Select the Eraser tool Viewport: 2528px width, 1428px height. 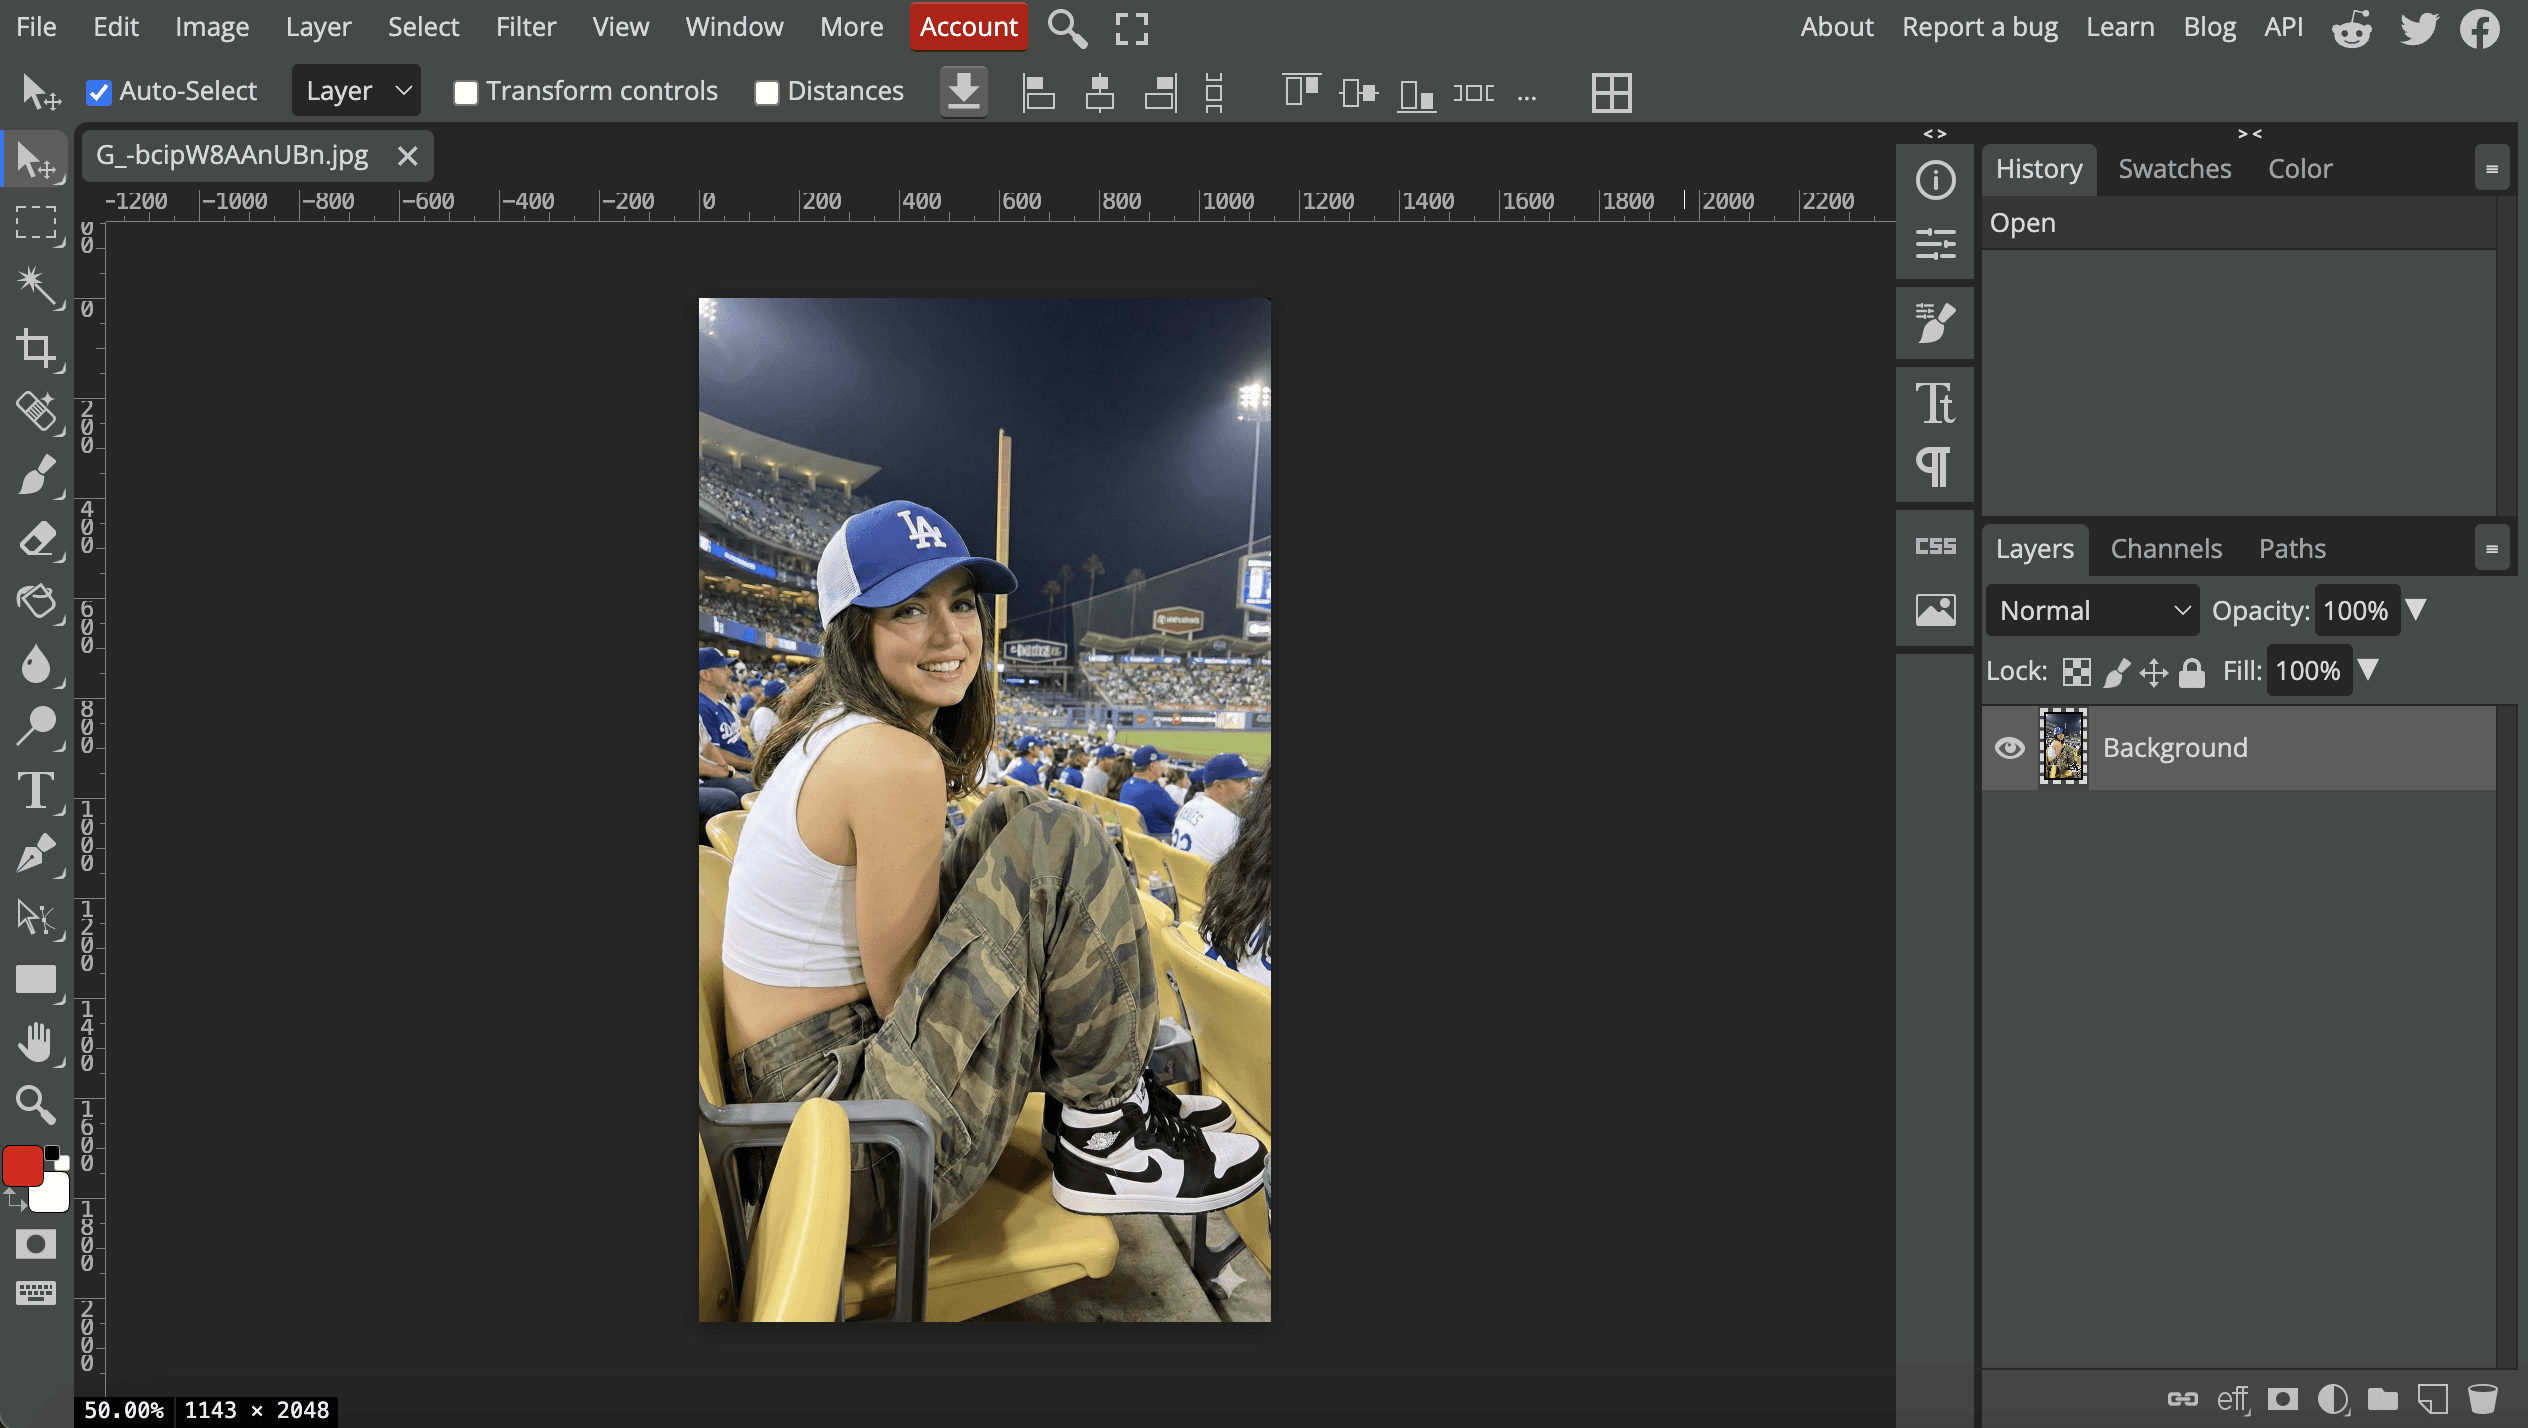click(x=36, y=538)
